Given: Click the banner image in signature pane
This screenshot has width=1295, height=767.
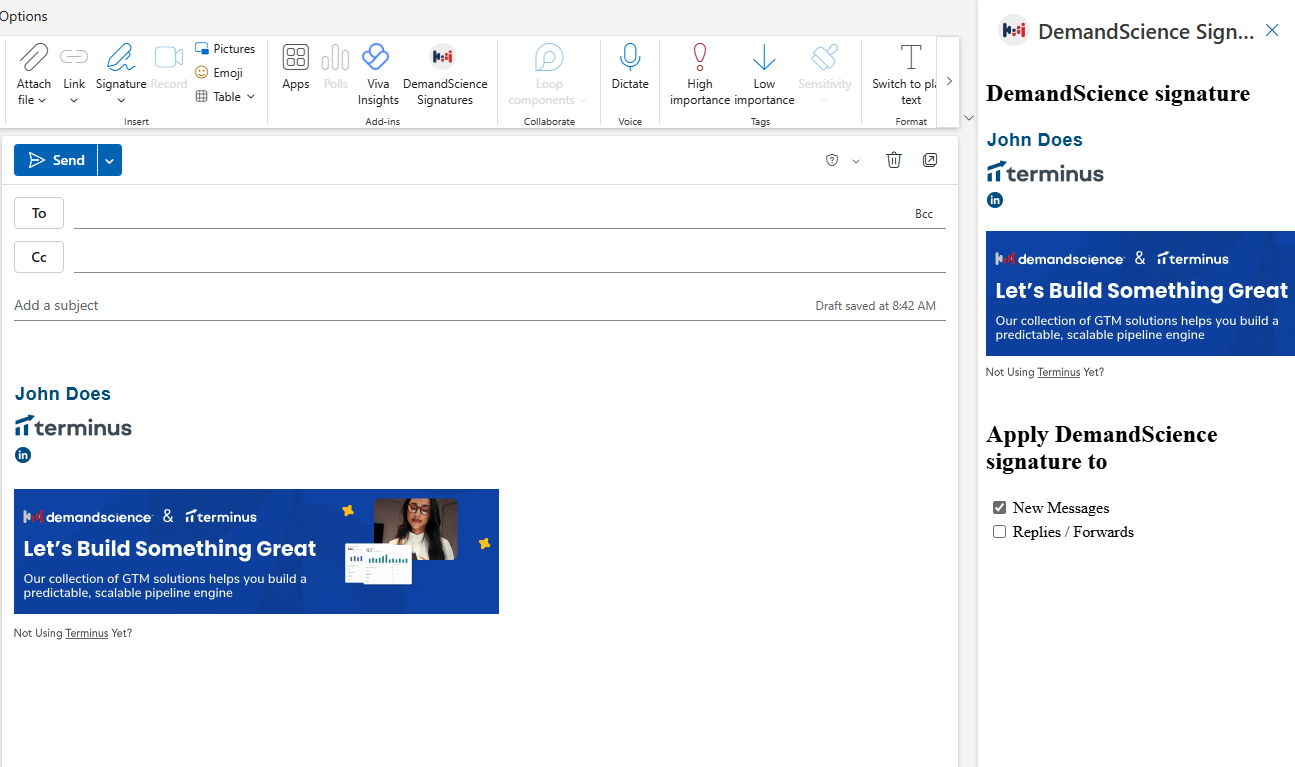Looking at the screenshot, I should [1140, 293].
